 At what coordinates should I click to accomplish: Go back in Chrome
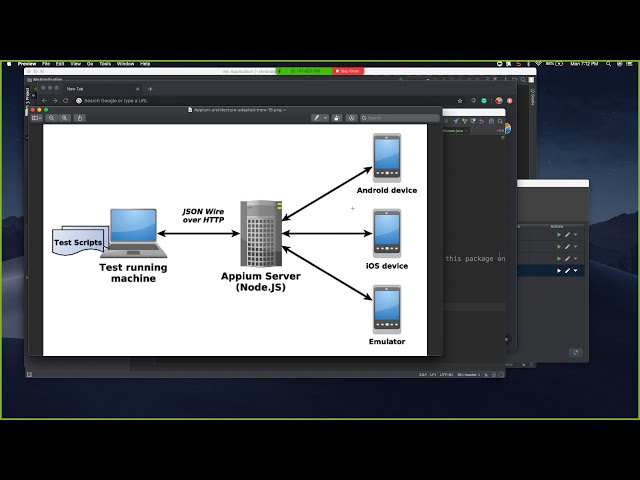click(44, 100)
